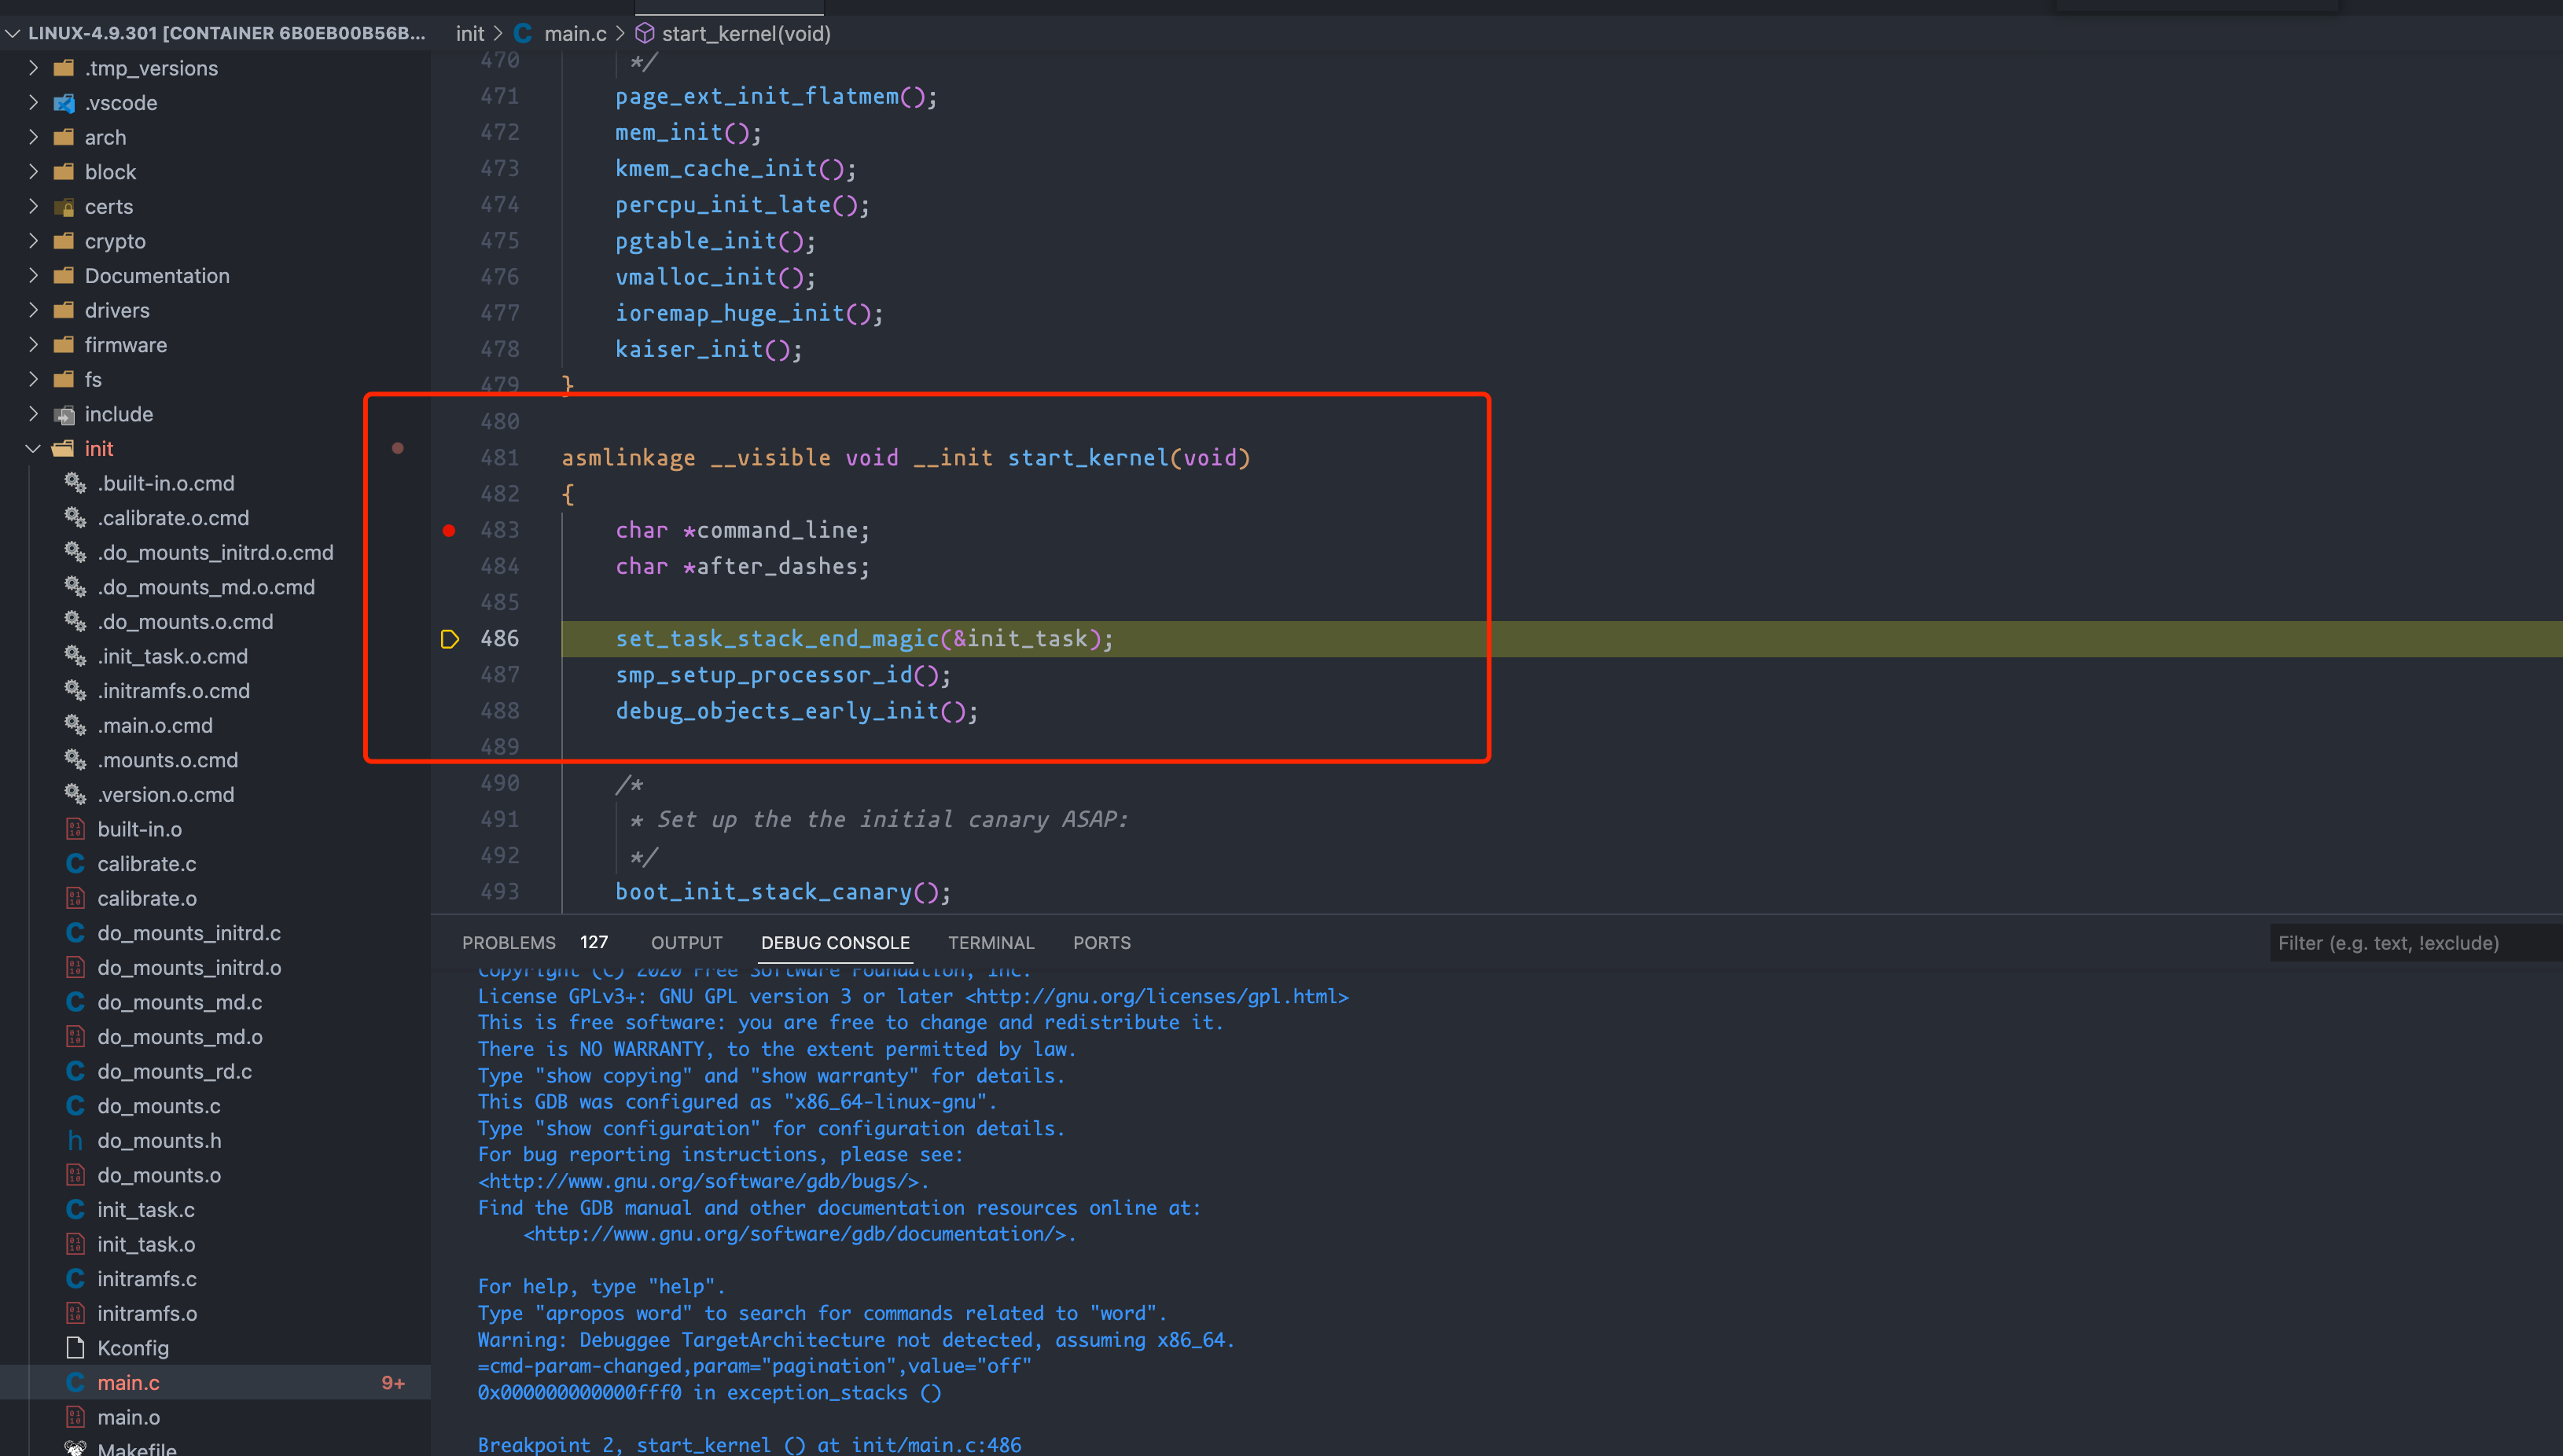This screenshot has width=2563, height=1456.
Task: Open the gnu.org GPL license link
Action: 1156,997
